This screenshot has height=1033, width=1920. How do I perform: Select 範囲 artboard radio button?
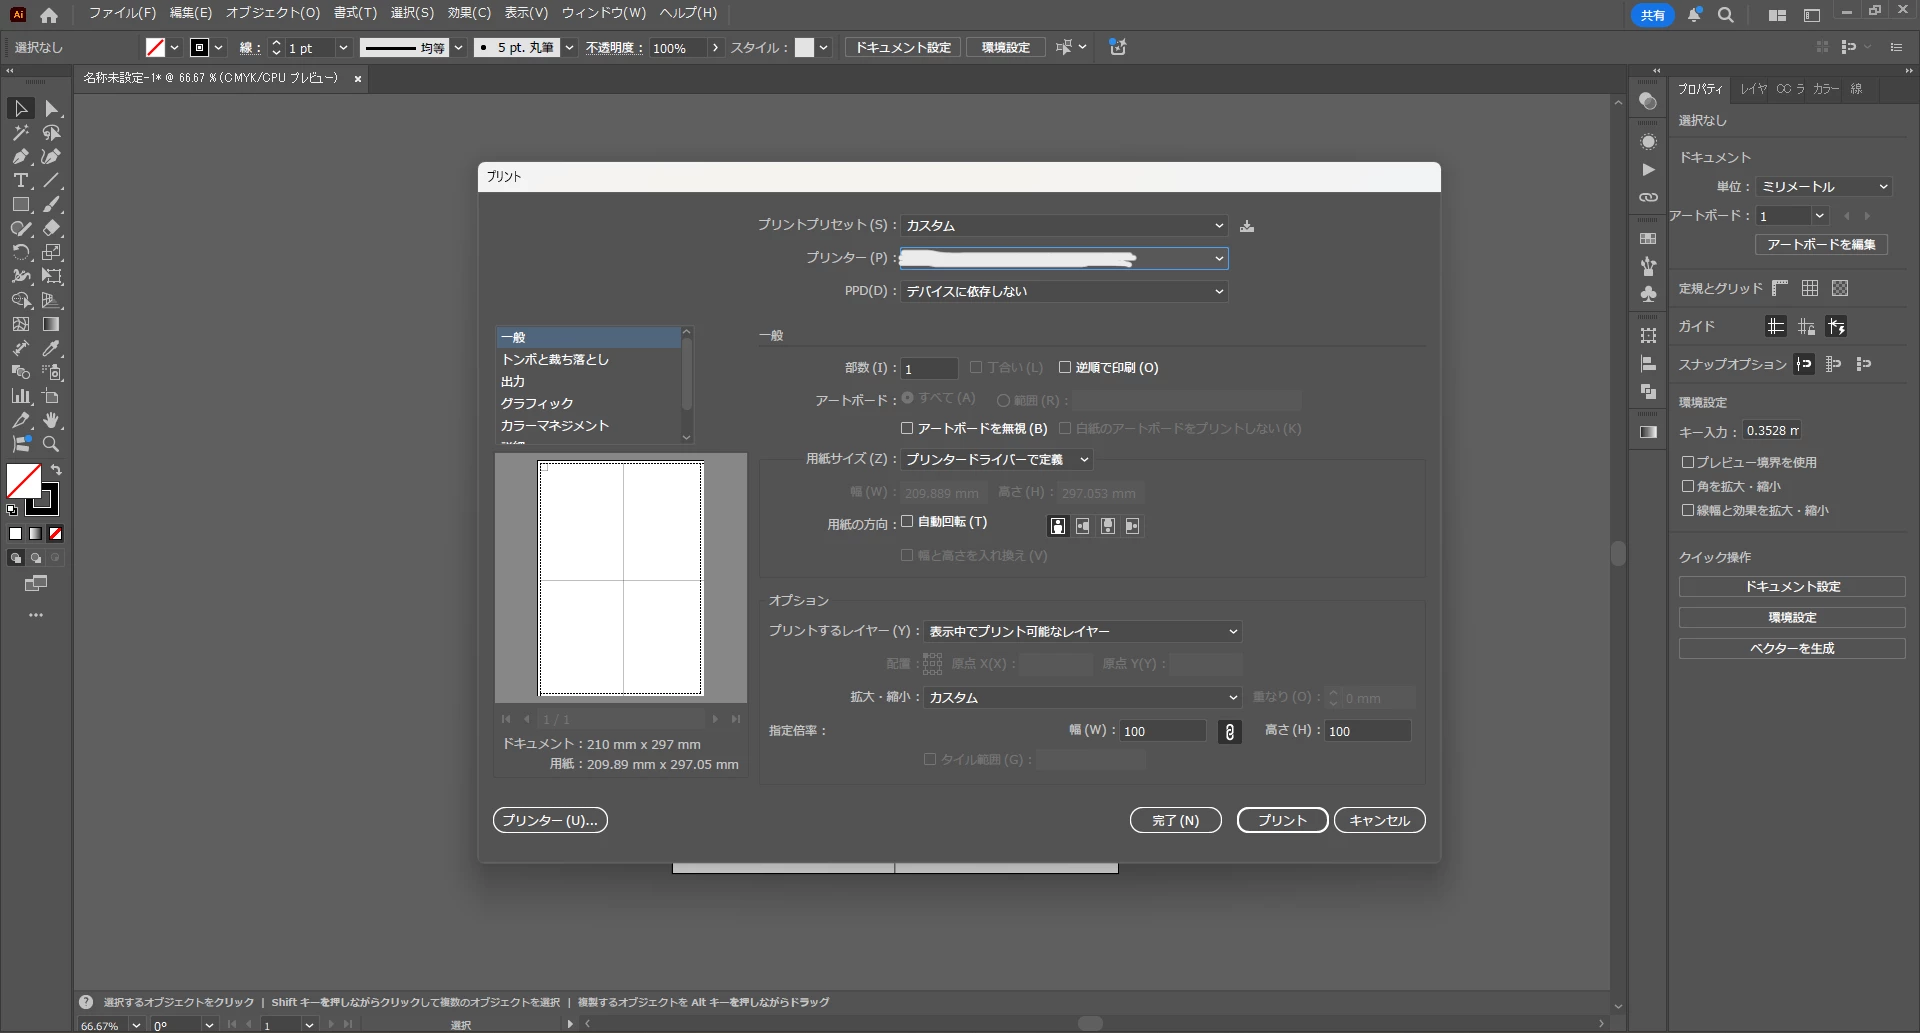point(1003,400)
